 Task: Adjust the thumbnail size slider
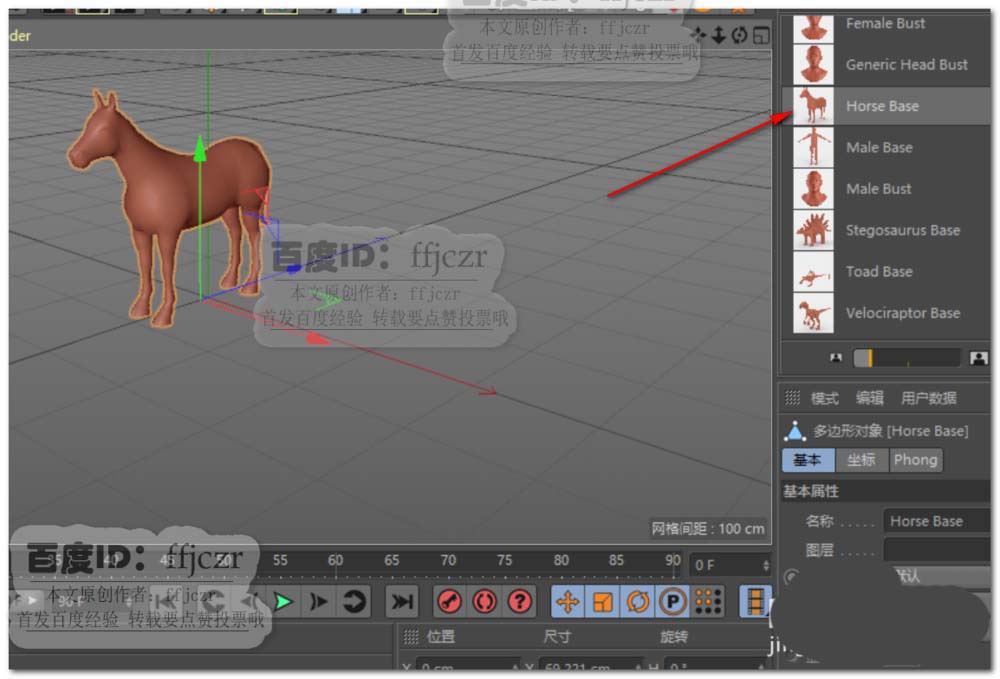pyautogui.click(x=907, y=358)
